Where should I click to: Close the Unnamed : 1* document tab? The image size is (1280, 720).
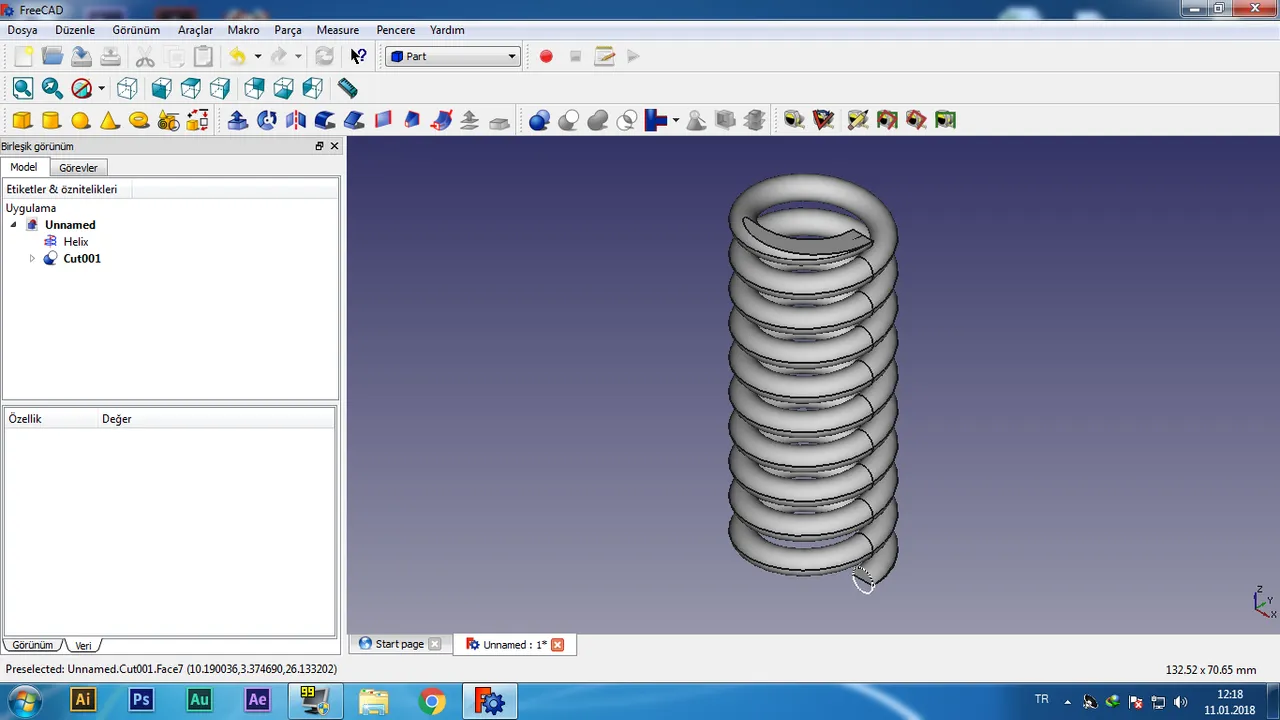click(x=558, y=645)
